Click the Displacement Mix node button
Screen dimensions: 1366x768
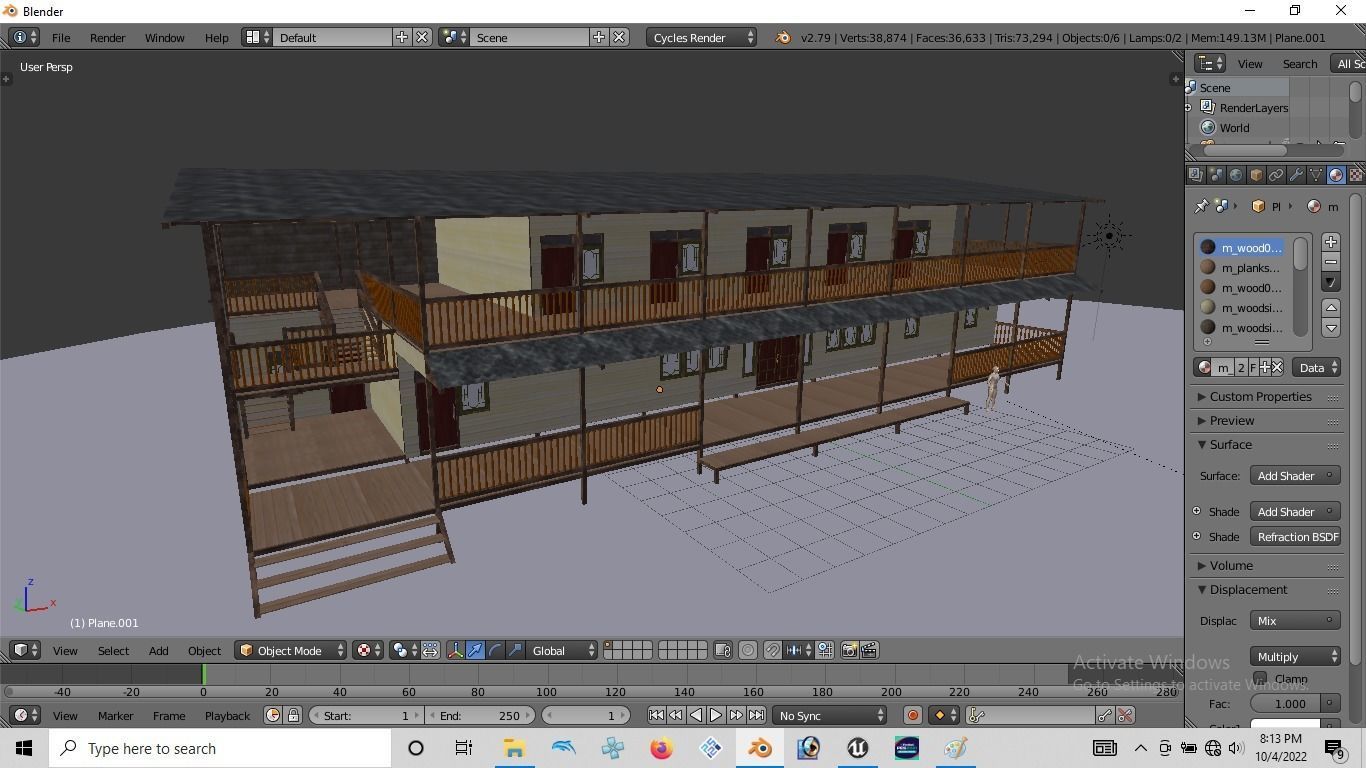tap(1295, 620)
